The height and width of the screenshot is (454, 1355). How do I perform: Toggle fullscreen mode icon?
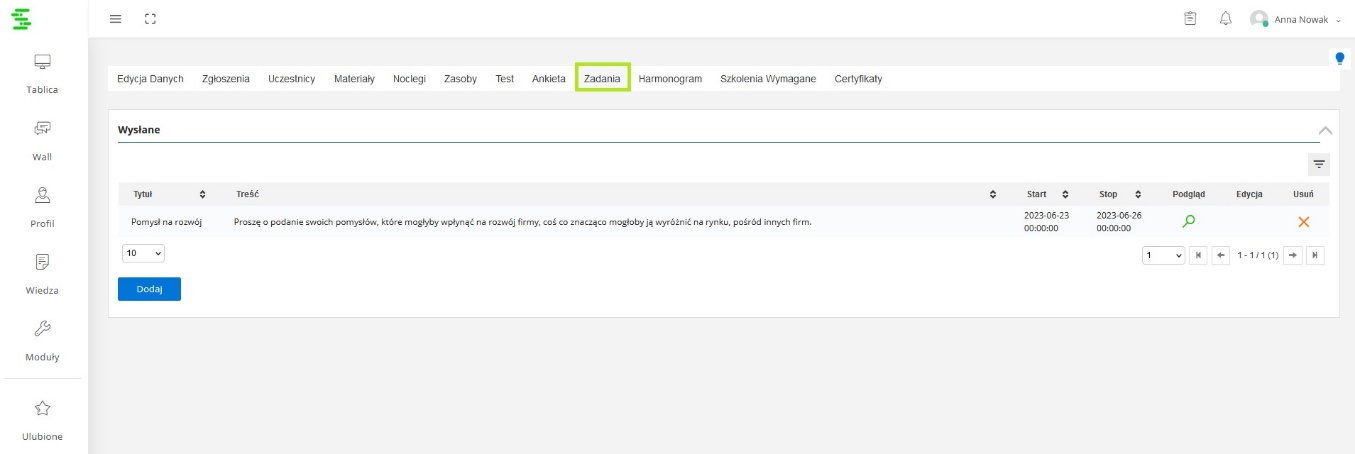pyautogui.click(x=150, y=19)
